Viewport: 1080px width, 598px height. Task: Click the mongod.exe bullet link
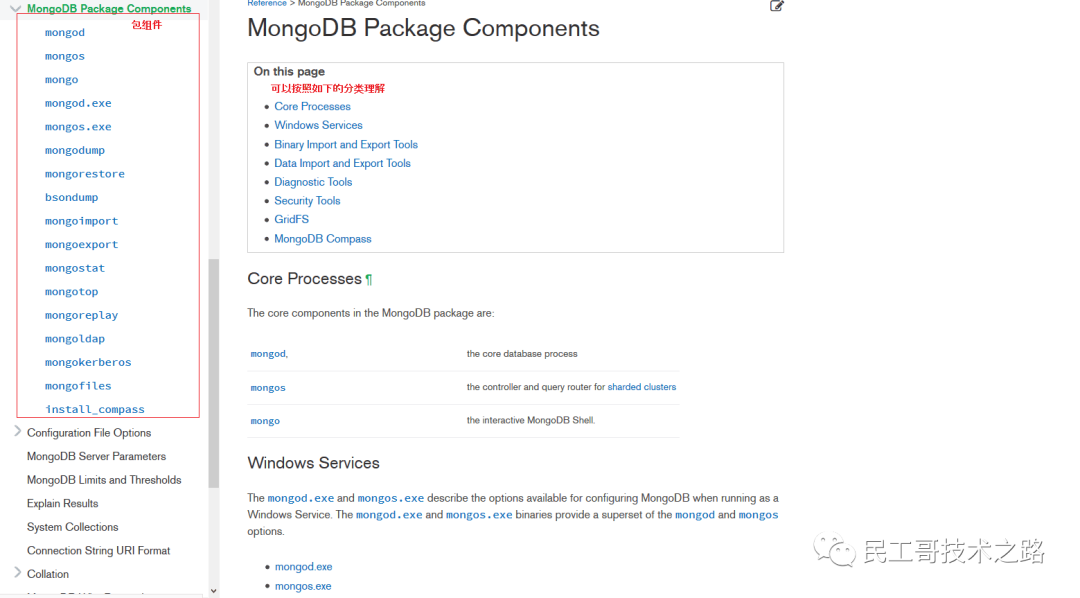[x=303, y=567]
